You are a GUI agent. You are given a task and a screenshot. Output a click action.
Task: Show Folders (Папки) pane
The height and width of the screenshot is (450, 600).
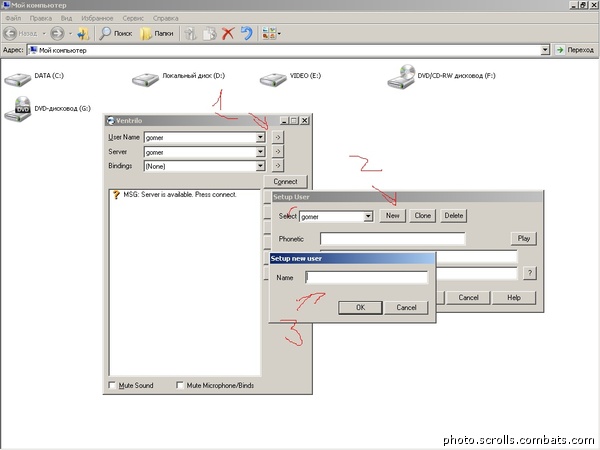pos(157,34)
